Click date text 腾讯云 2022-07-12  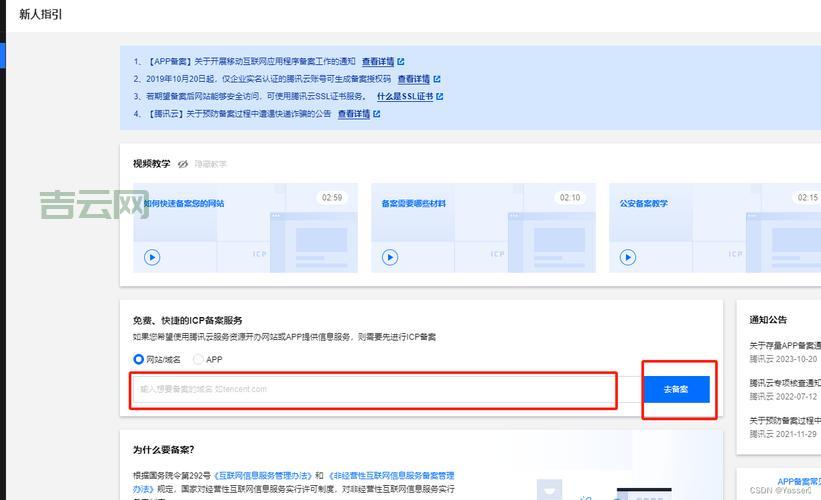783,396
